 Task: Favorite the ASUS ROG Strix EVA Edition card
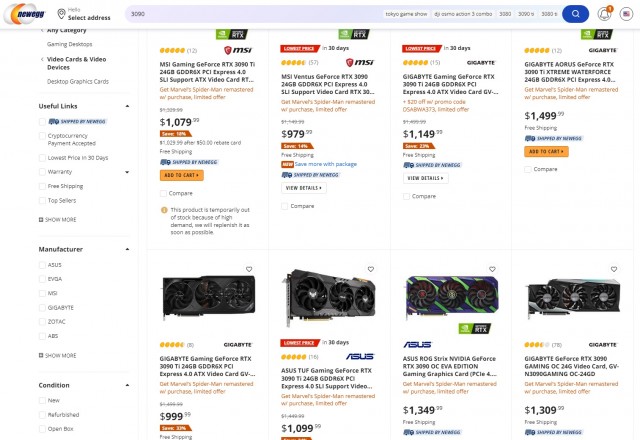(x=492, y=269)
